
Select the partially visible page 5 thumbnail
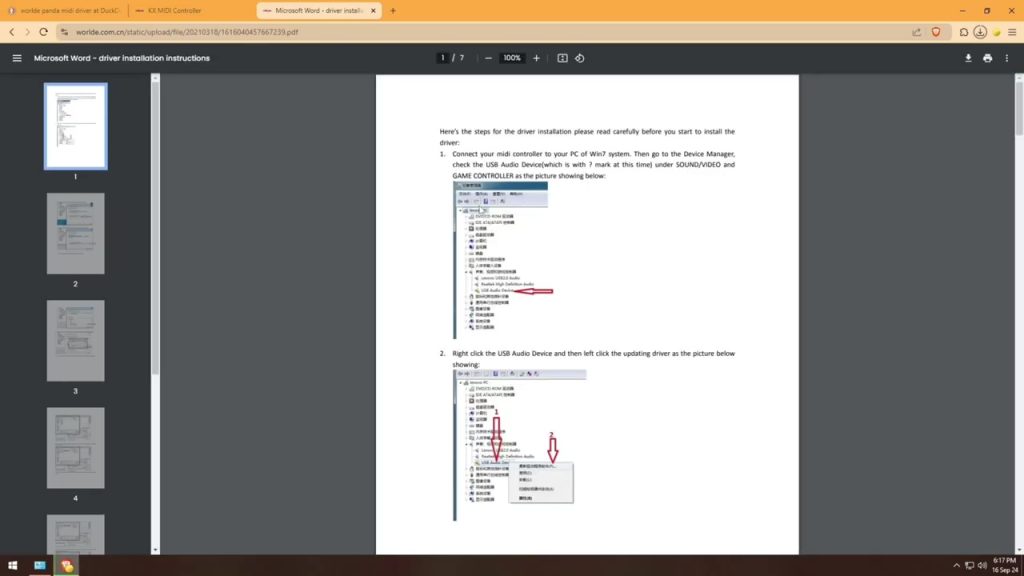(x=76, y=534)
